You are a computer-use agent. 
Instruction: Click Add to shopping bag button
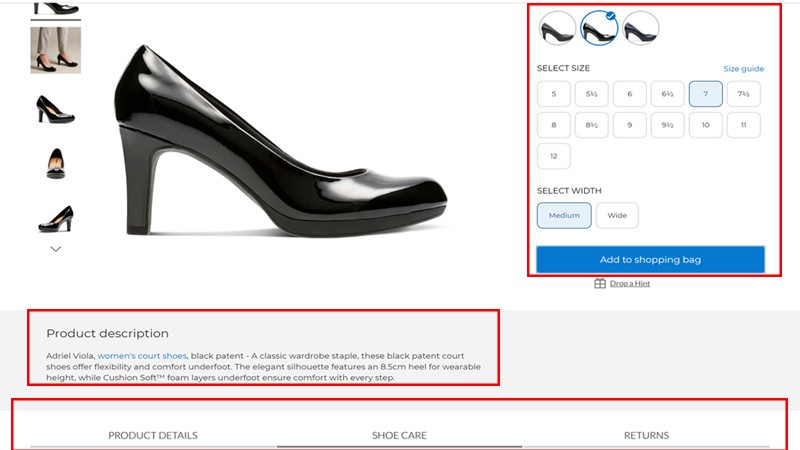(650, 260)
